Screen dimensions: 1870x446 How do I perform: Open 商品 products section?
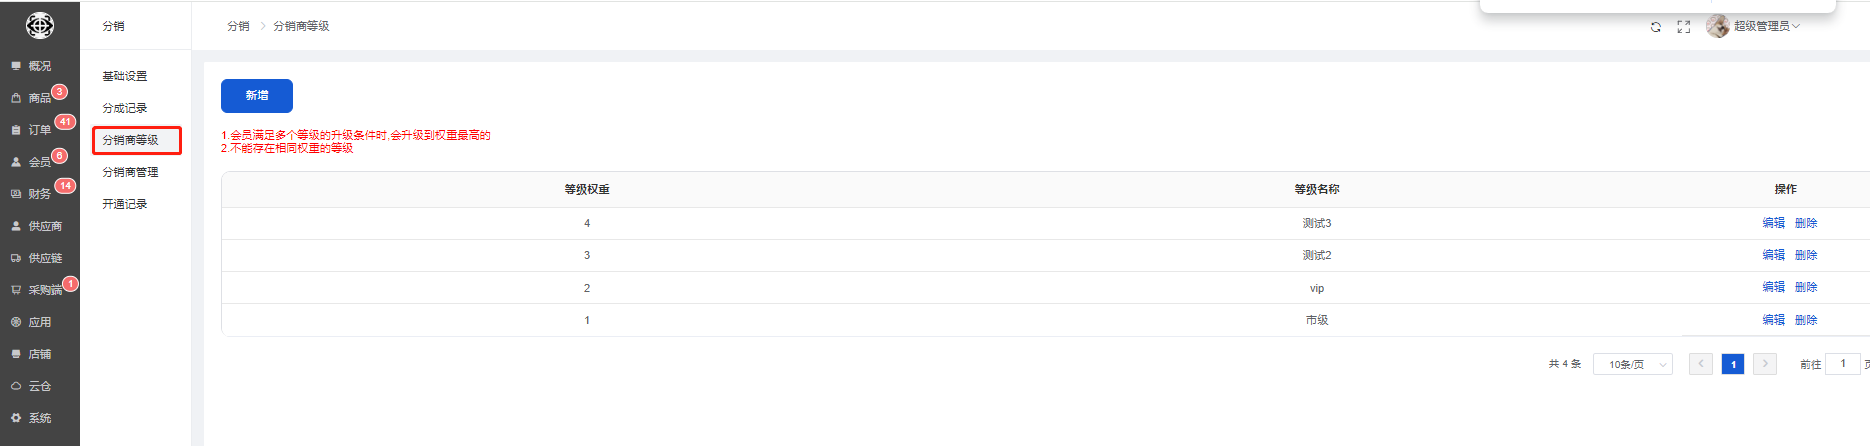[x=39, y=98]
